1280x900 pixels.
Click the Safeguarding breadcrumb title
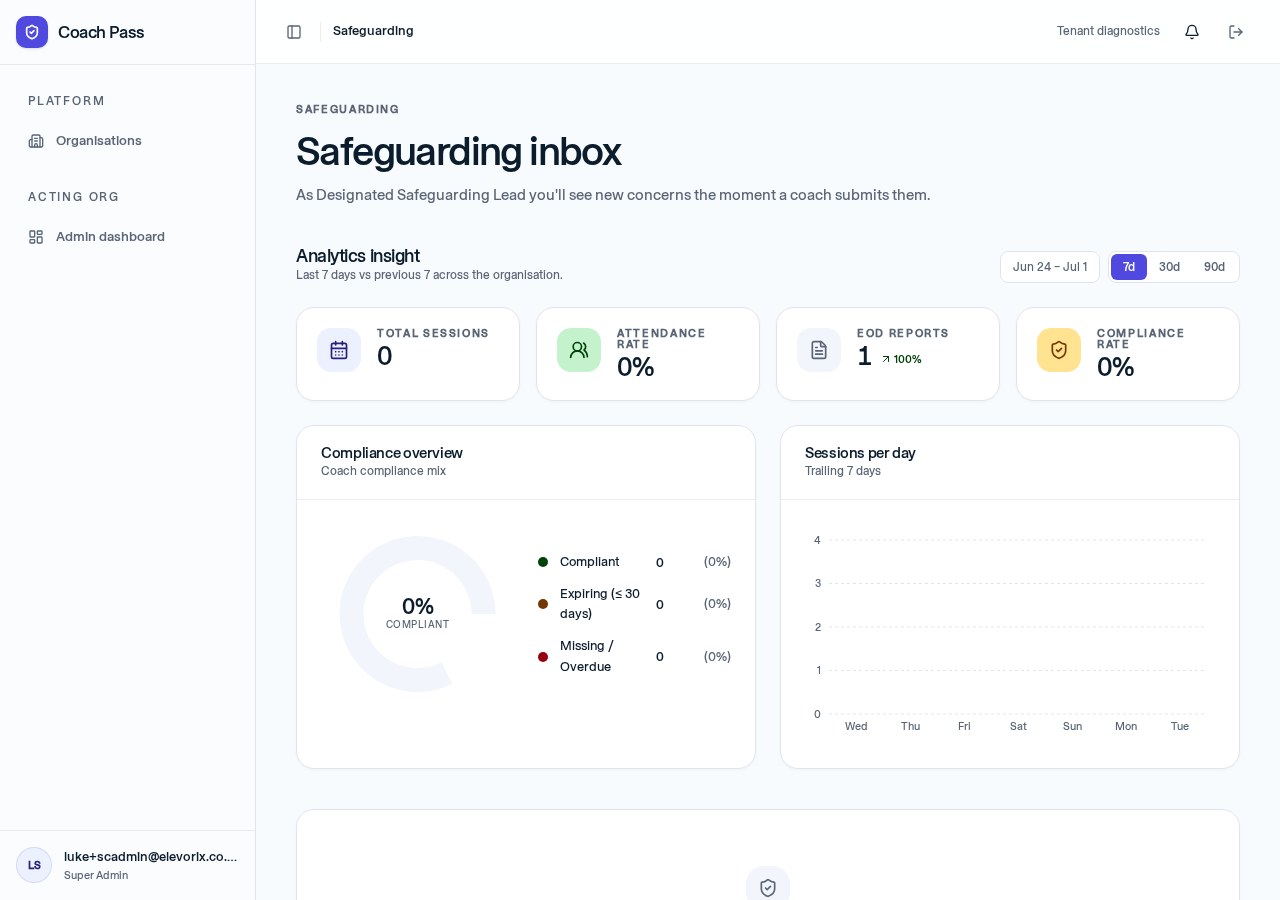coord(373,31)
